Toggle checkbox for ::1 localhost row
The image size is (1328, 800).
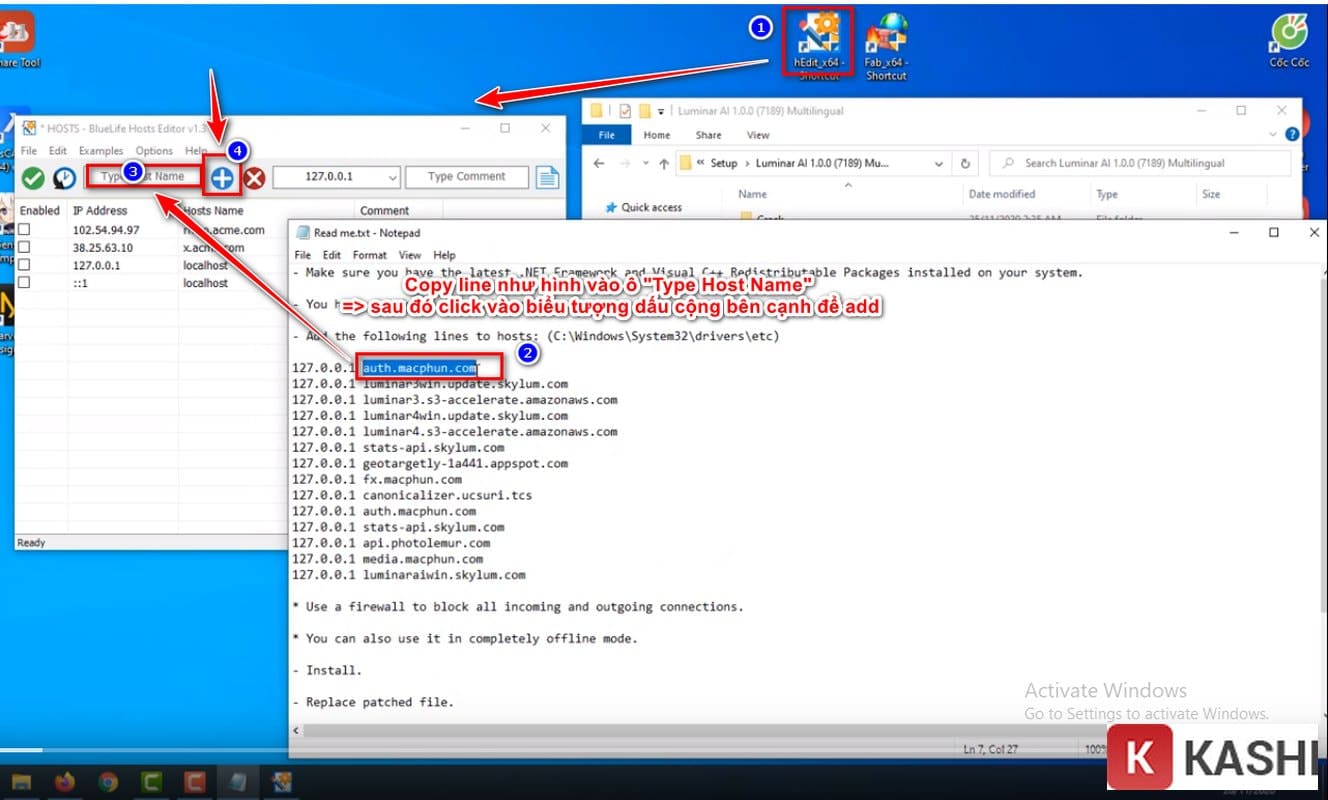(24, 283)
